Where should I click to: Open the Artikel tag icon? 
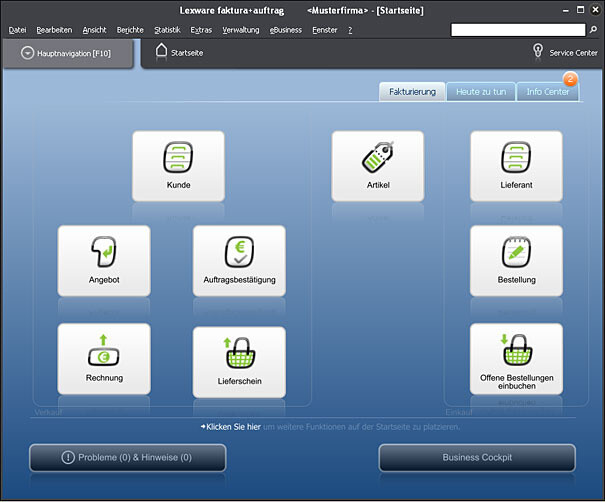tap(377, 158)
